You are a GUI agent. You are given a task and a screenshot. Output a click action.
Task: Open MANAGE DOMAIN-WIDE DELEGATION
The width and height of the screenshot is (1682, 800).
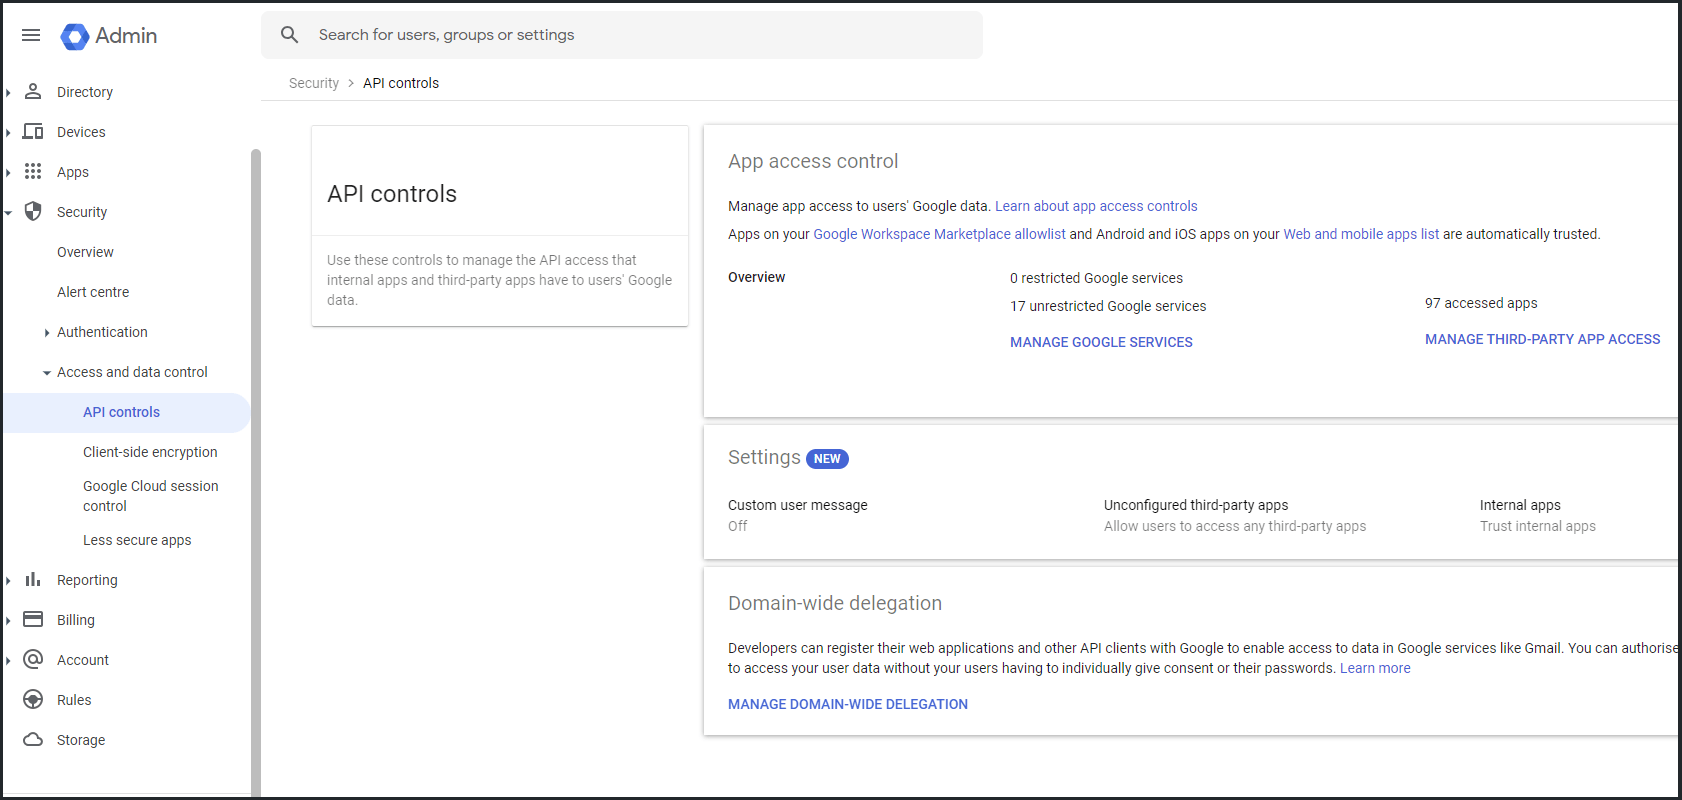click(848, 704)
